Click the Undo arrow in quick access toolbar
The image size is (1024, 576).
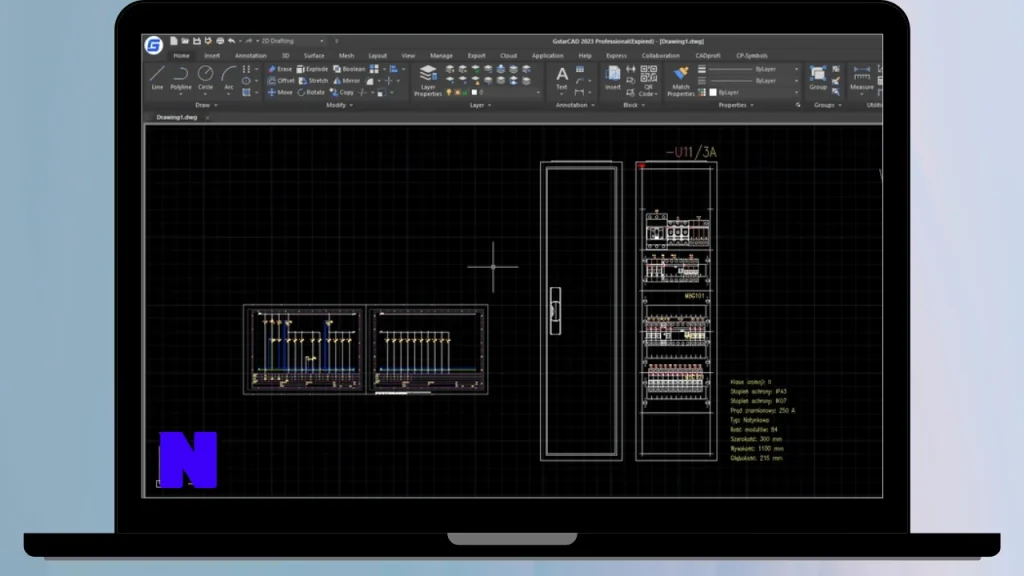[x=231, y=40]
